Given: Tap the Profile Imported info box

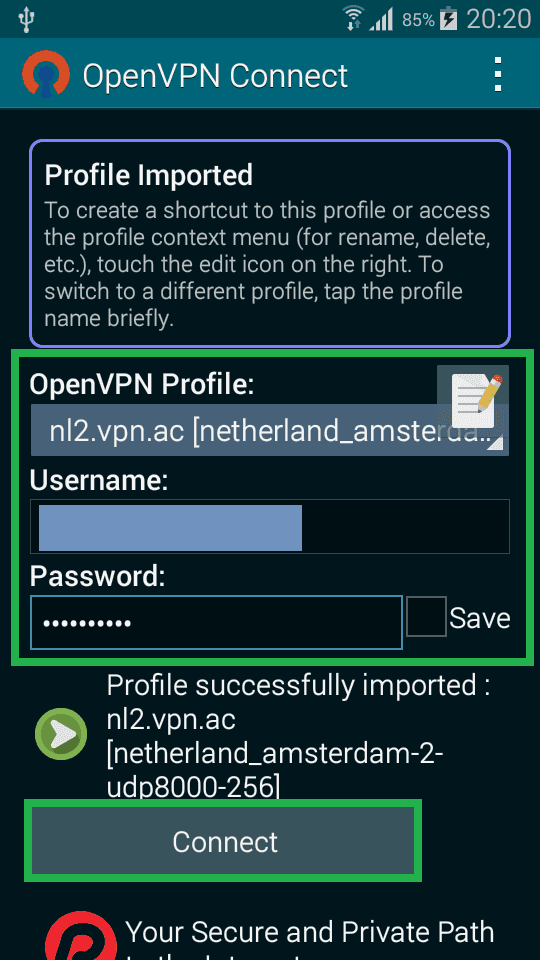Looking at the screenshot, I should [270, 244].
